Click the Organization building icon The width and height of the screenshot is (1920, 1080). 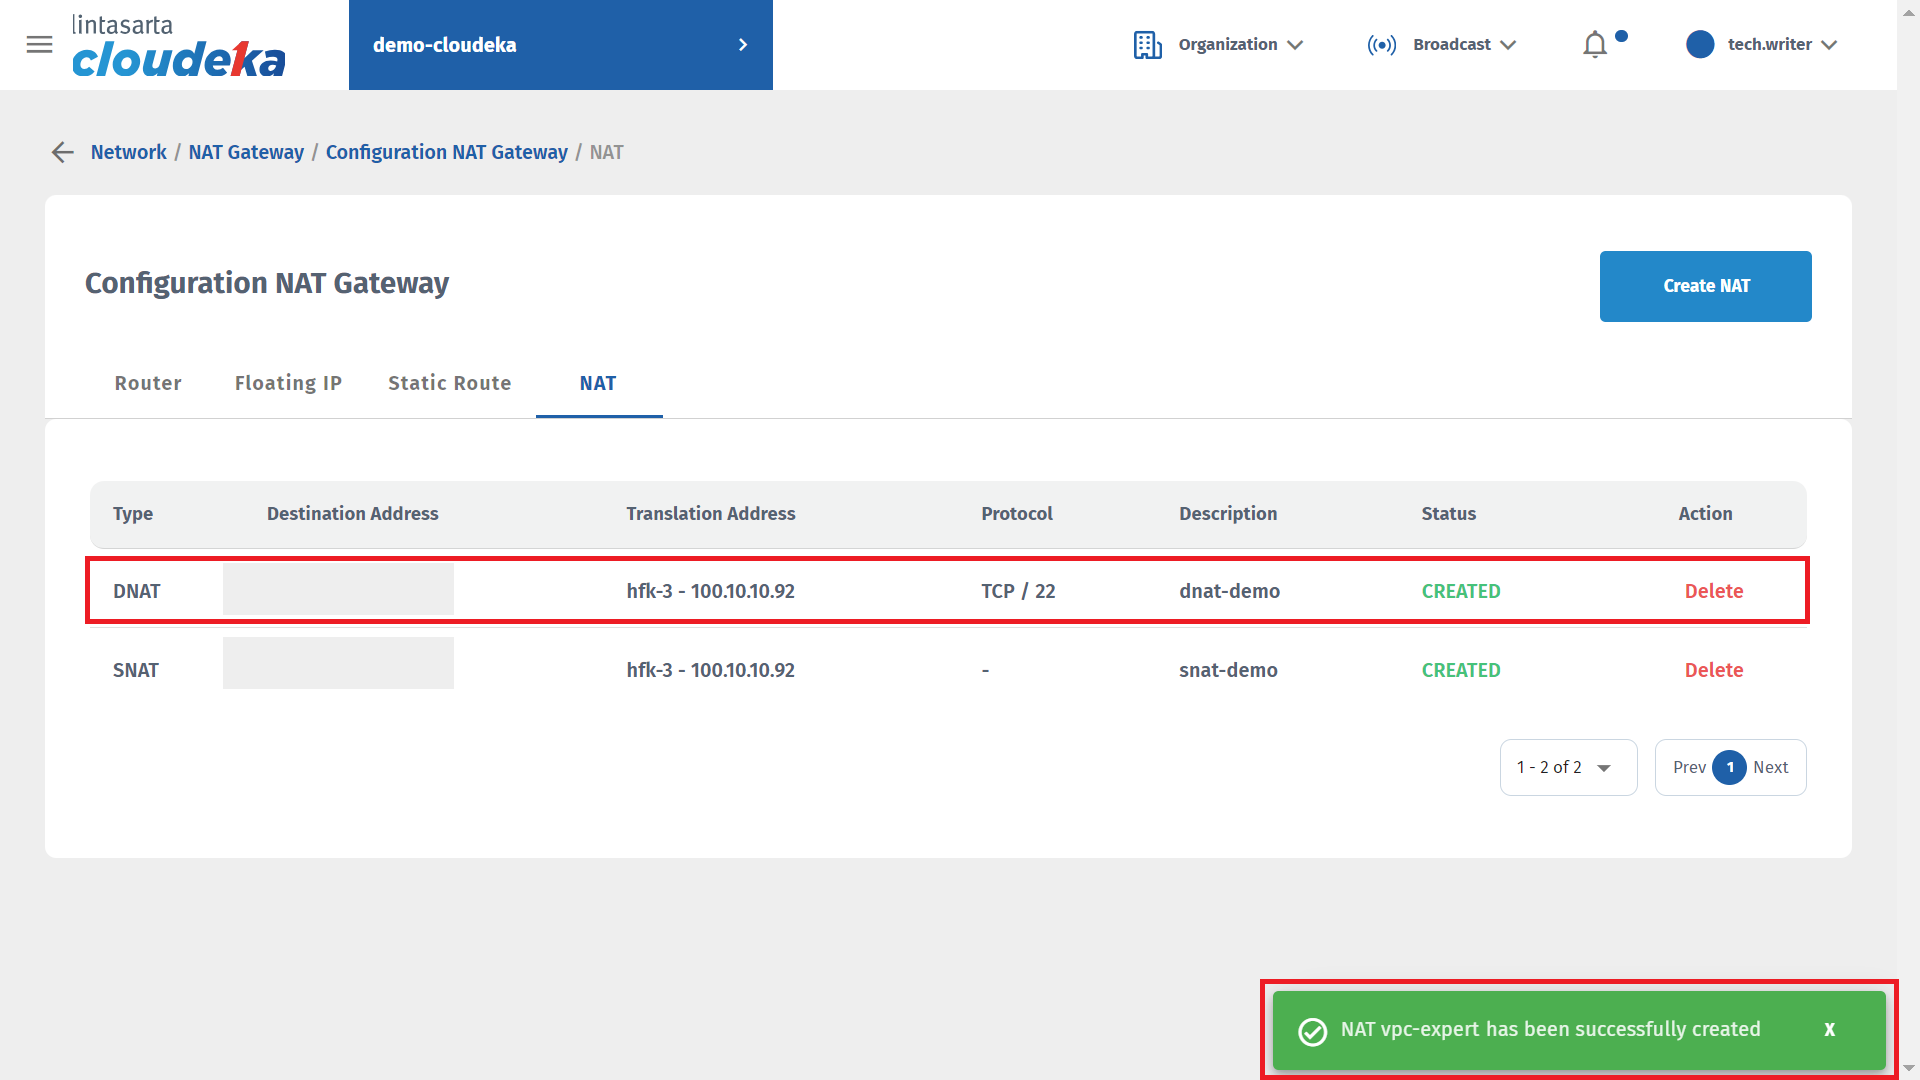click(1147, 45)
